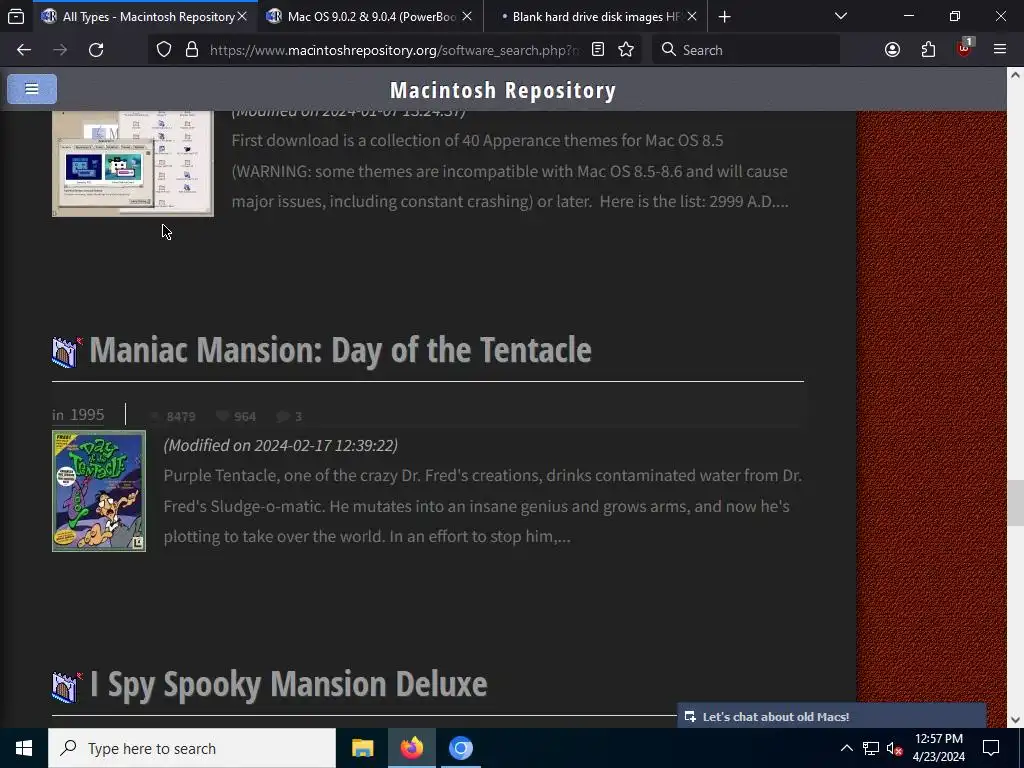Open the clock showing 12:57 PM
This screenshot has height=768, width=1024.
click(938, 748)
